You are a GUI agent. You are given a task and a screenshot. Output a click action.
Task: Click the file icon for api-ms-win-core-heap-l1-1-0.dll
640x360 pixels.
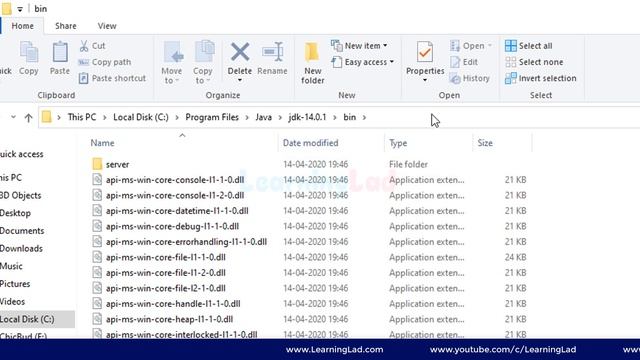pyautogui.click(x=97, y=319)
